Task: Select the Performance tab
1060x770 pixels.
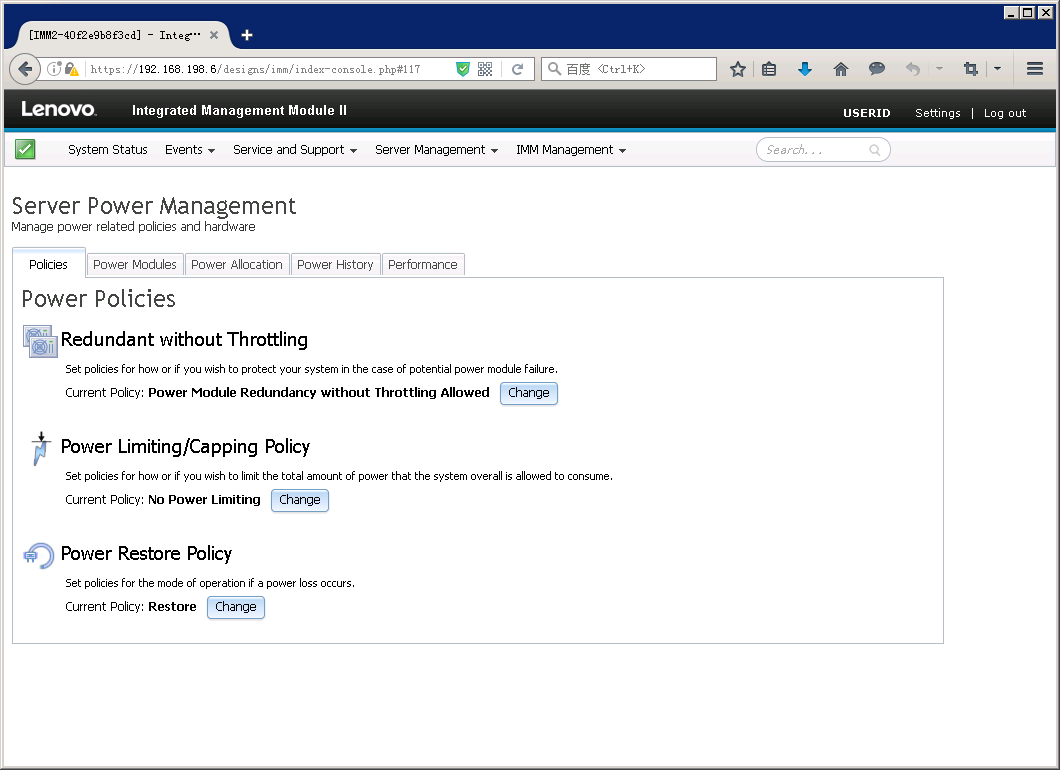Action: (423, 264)
